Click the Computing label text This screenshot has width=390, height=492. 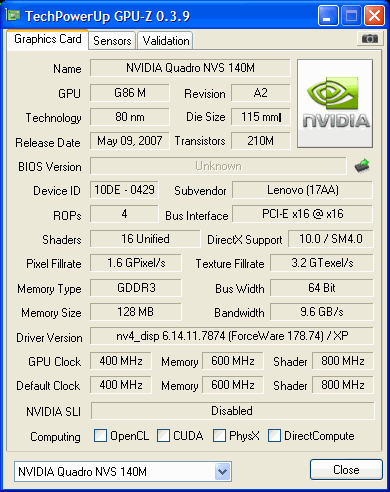(55, 437)
